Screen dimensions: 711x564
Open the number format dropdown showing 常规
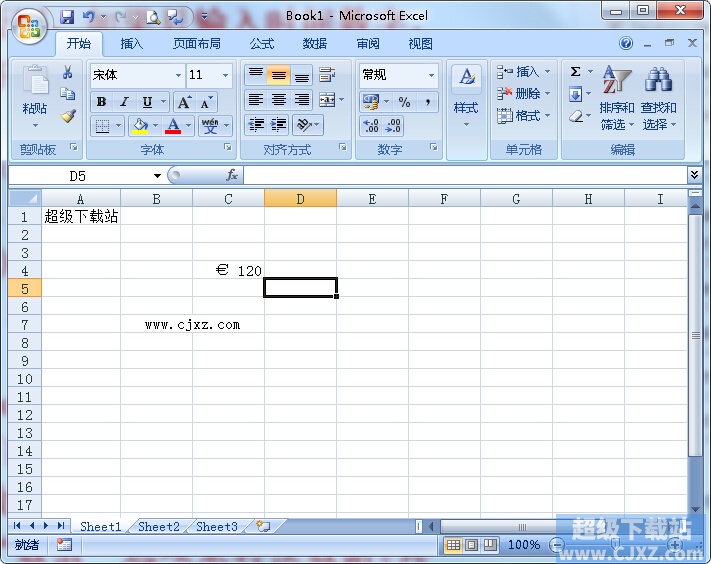point(399,75)
